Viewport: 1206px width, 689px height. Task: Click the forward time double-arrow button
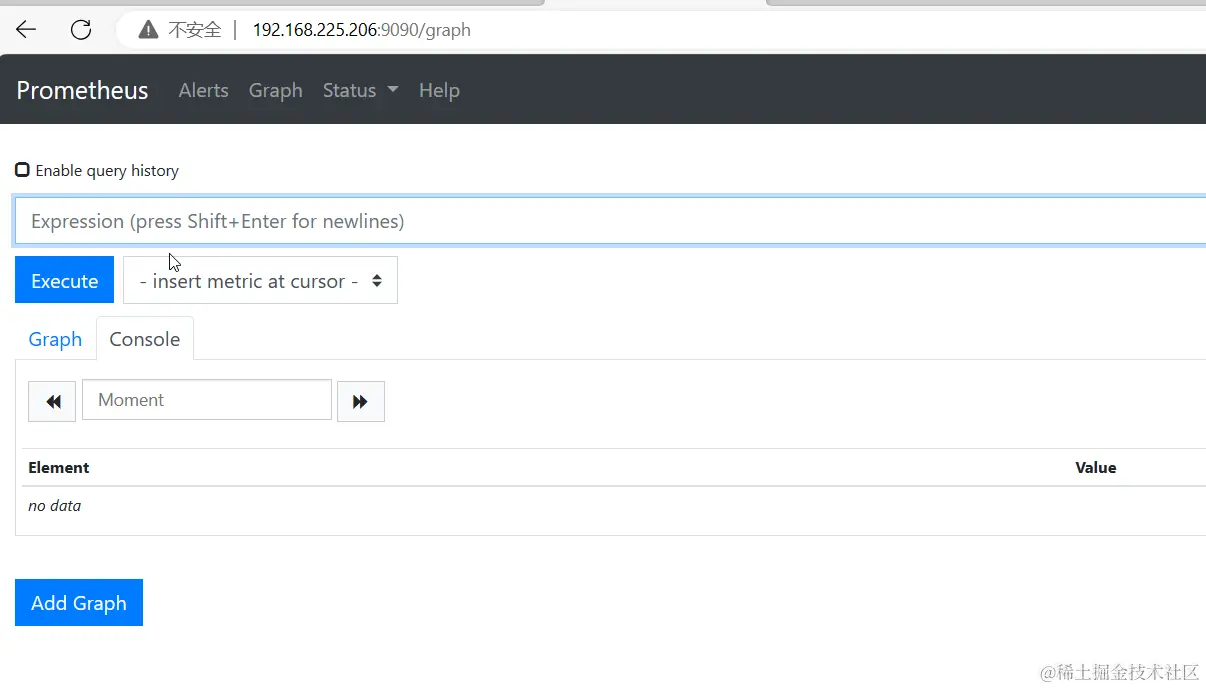point(361,401)
